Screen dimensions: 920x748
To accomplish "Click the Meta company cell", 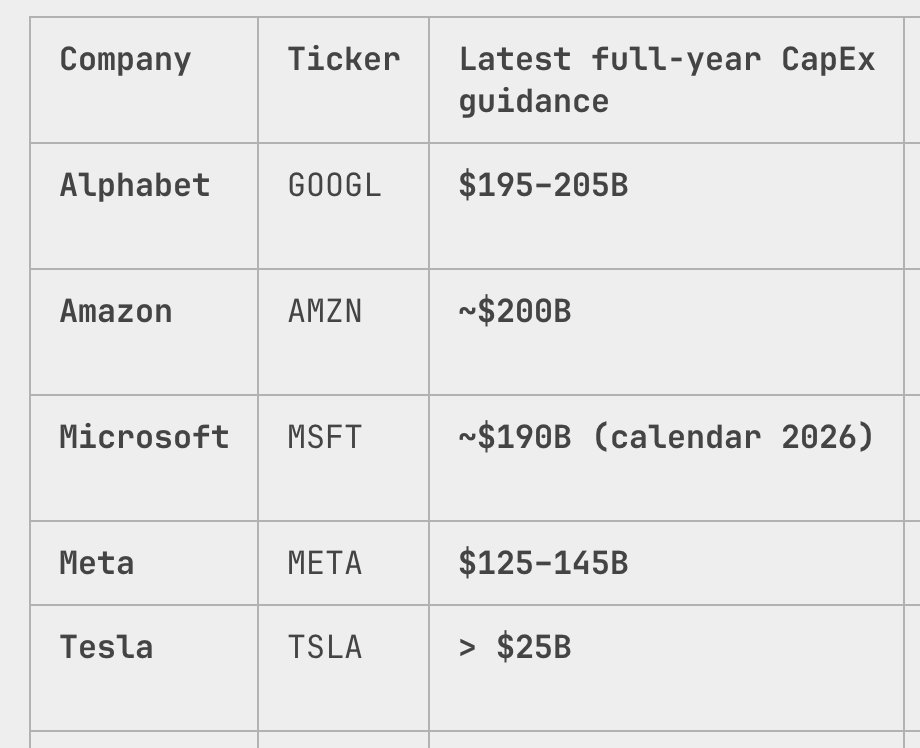I will tap(144, 563).
